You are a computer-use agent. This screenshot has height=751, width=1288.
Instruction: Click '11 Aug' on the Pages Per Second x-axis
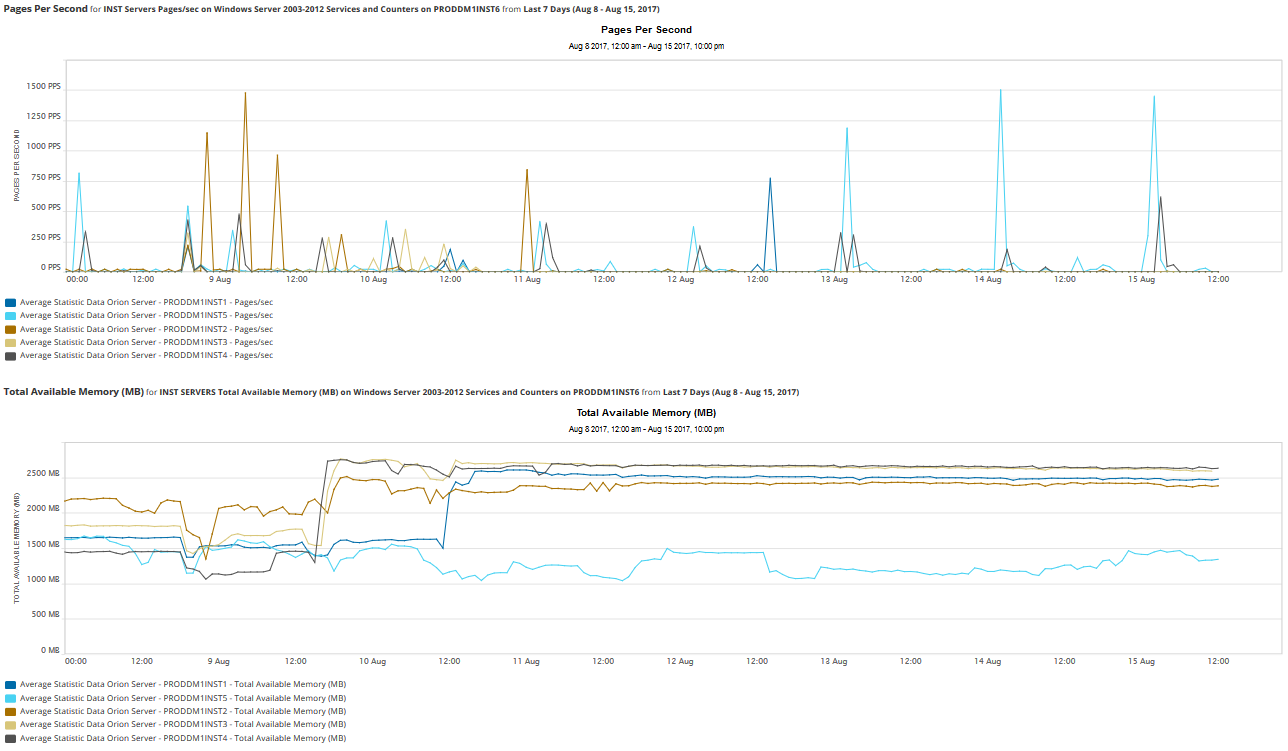point(526,280)
